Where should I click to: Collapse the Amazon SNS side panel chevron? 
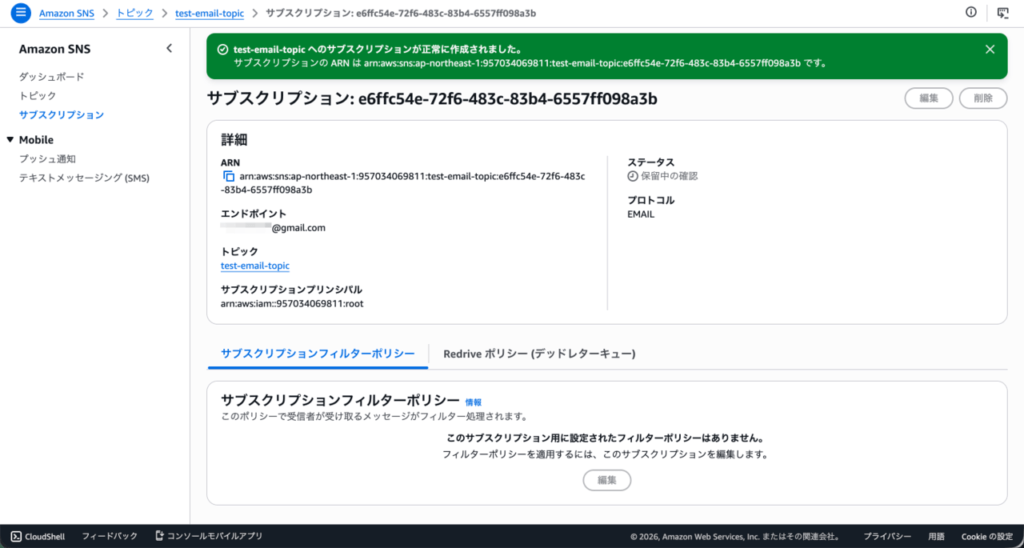pos(169,48)
